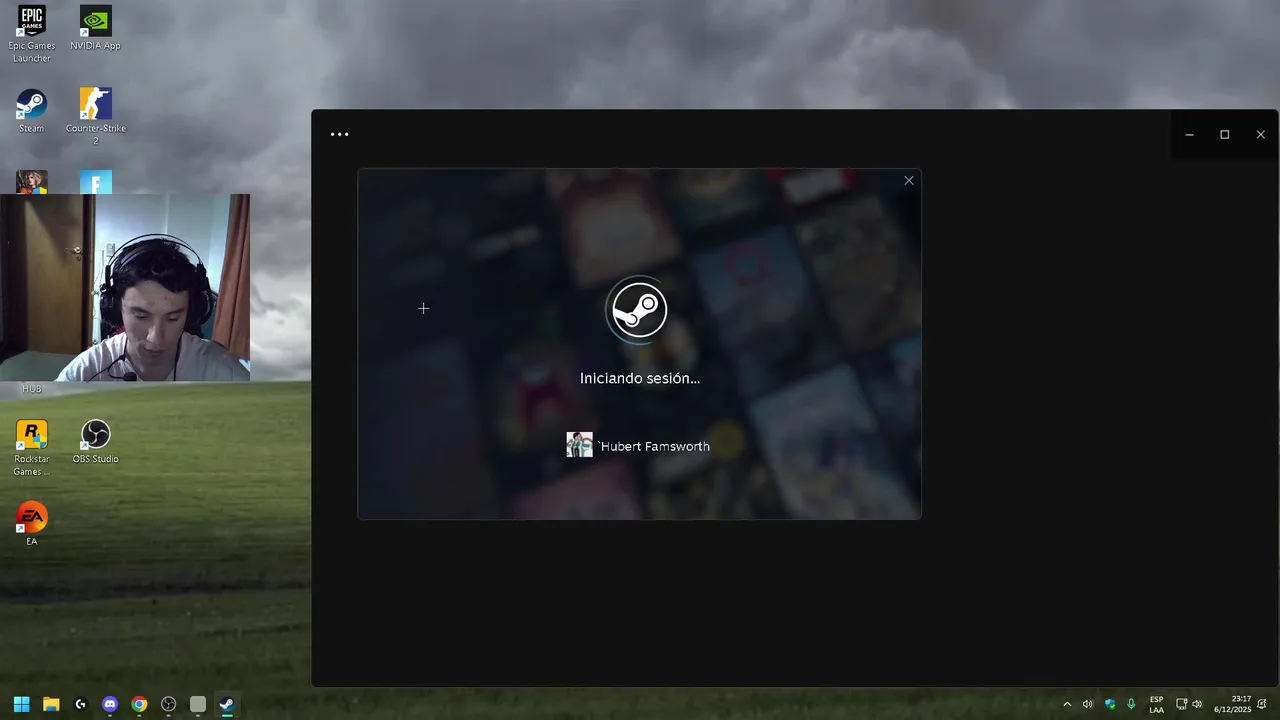Close the Steam sign-in dialog
This screenshot has height=720, width=1280.
point(909,181)
